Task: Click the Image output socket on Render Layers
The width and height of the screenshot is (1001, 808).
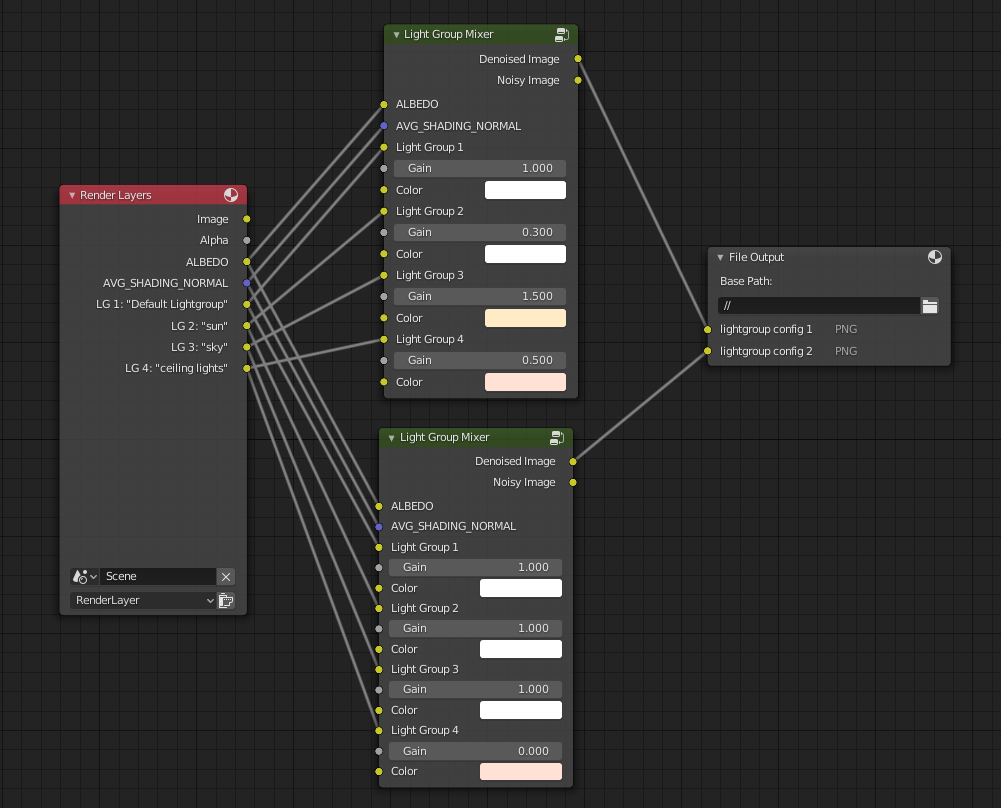Action: (x=247, y=219)
